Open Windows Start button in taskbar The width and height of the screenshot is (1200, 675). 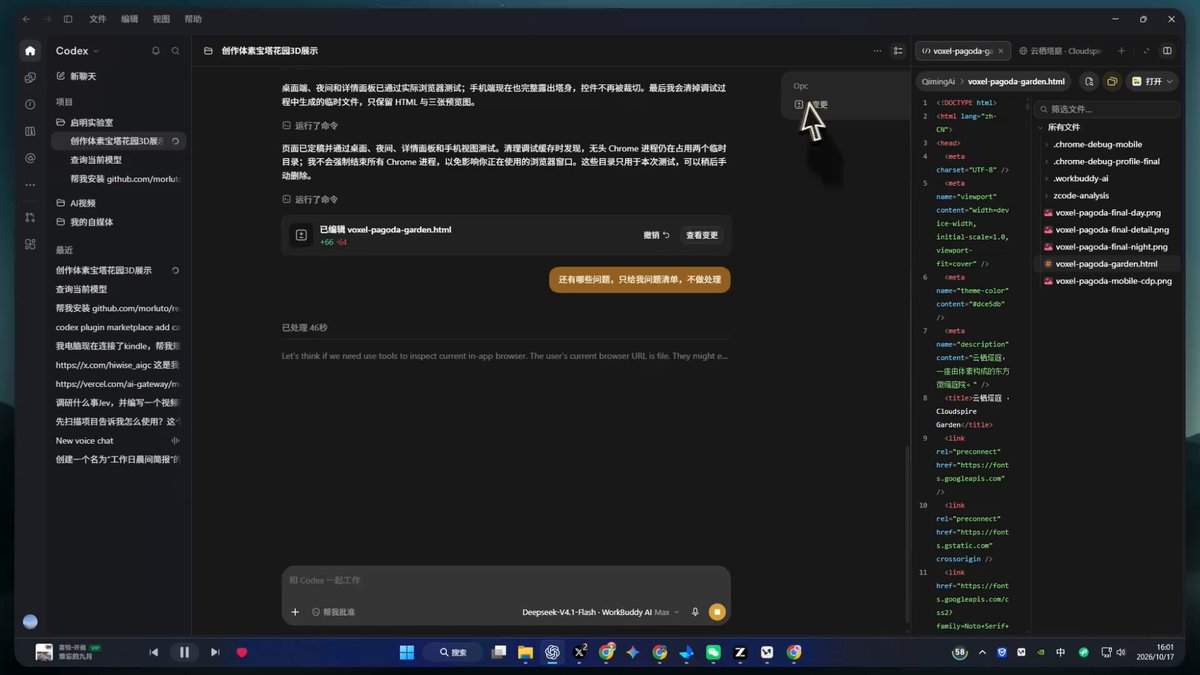tap(407, 652)
